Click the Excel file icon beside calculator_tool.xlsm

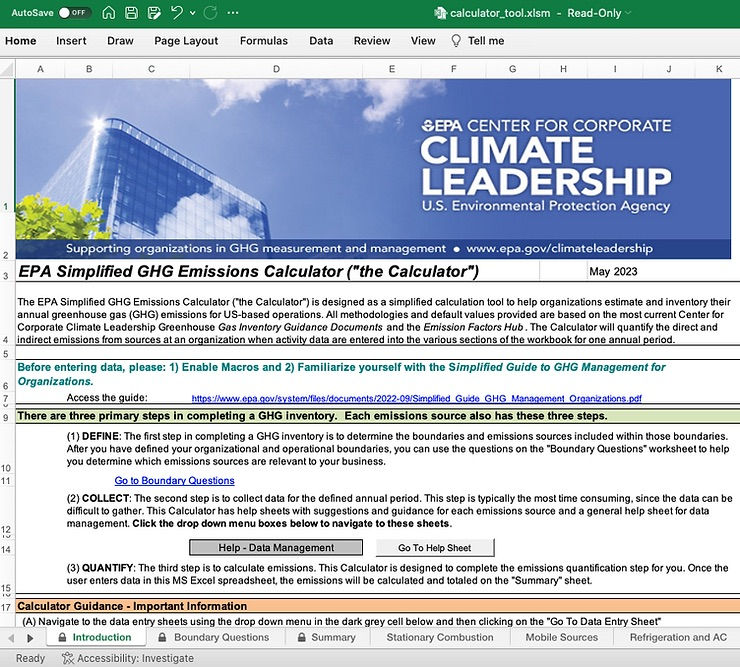click(x=440, y=13)
